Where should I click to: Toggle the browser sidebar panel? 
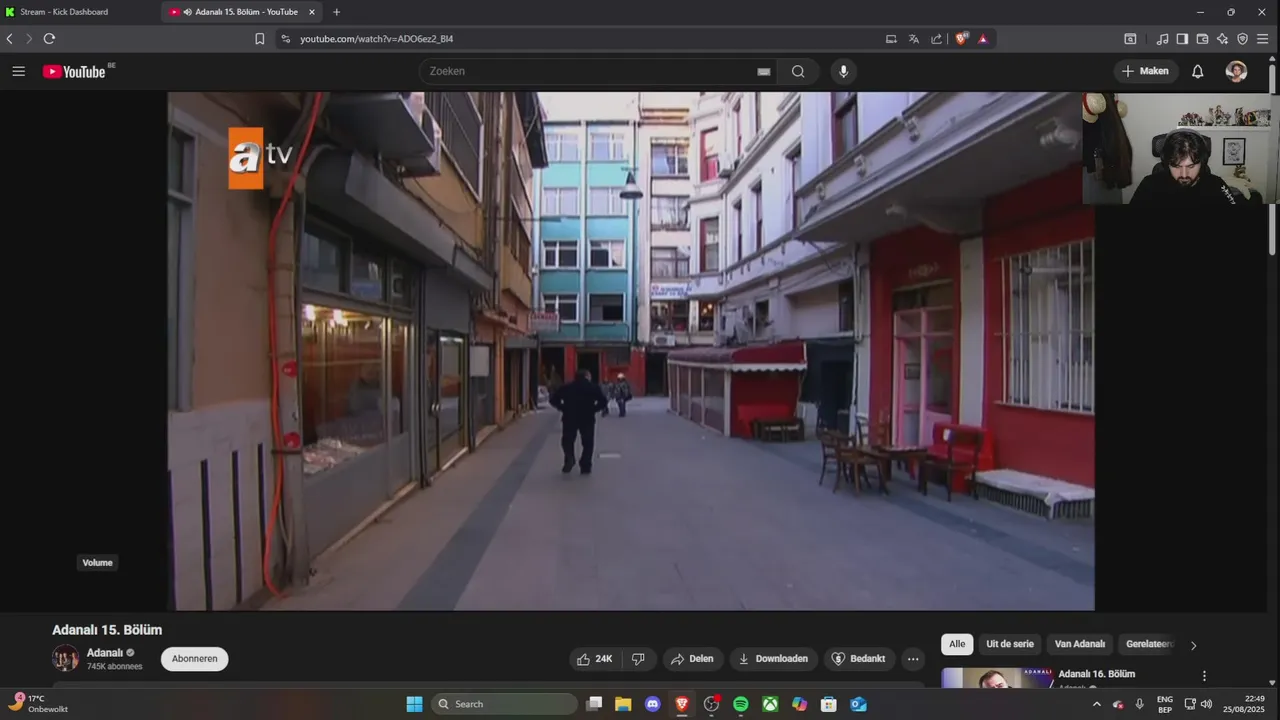click(1182, 39)
